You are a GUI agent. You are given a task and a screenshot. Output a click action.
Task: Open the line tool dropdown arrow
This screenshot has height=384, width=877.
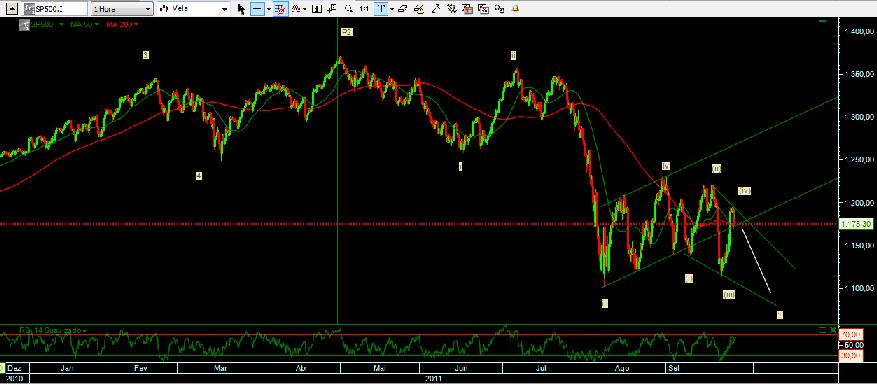pyautogui.click(x=269, y=9)
